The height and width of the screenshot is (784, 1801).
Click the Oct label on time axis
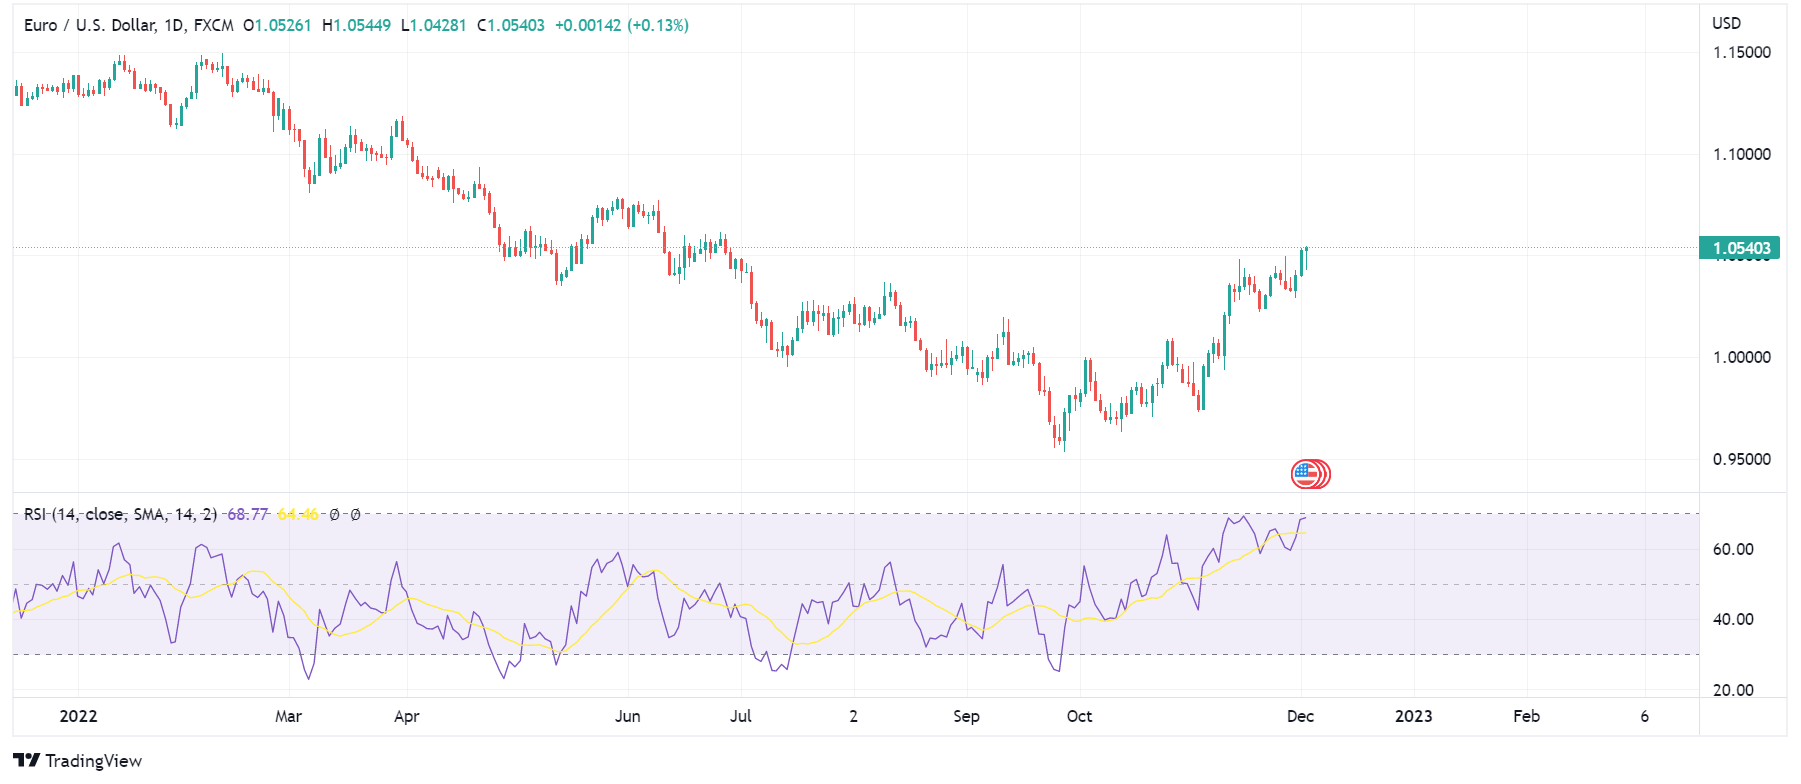tap(1080, 716)
